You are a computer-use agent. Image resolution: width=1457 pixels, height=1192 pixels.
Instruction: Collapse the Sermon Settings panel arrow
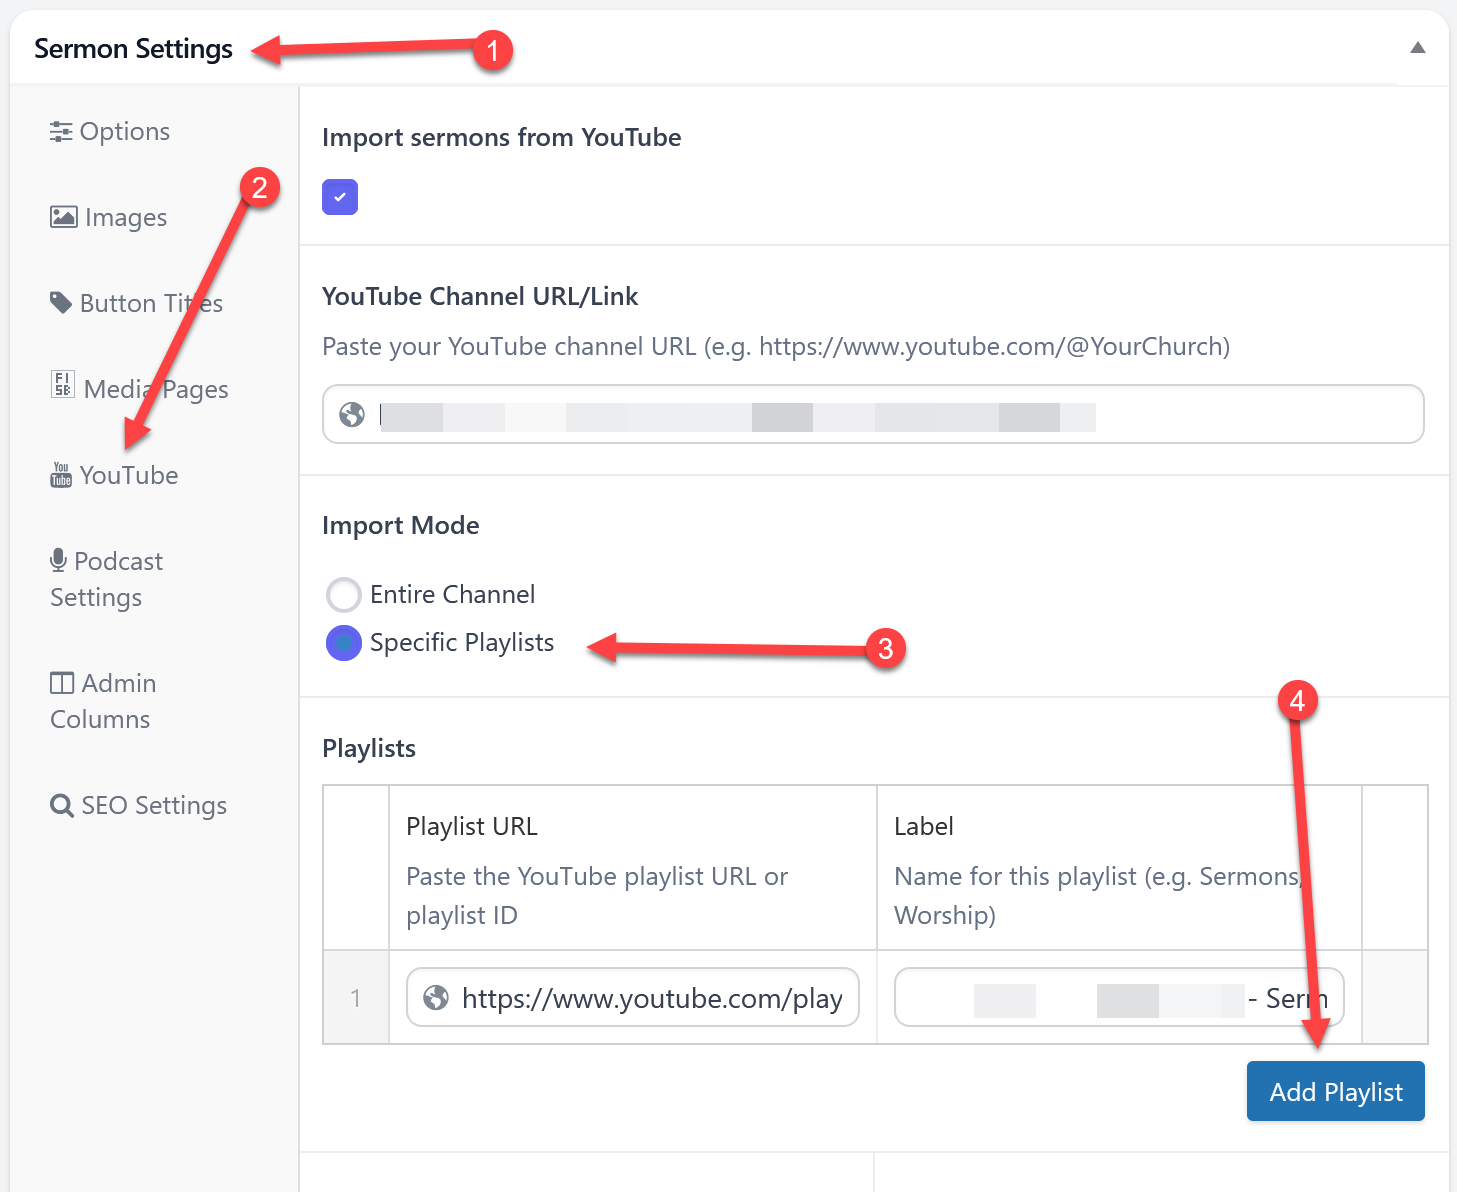click(x=1417, y=48)
